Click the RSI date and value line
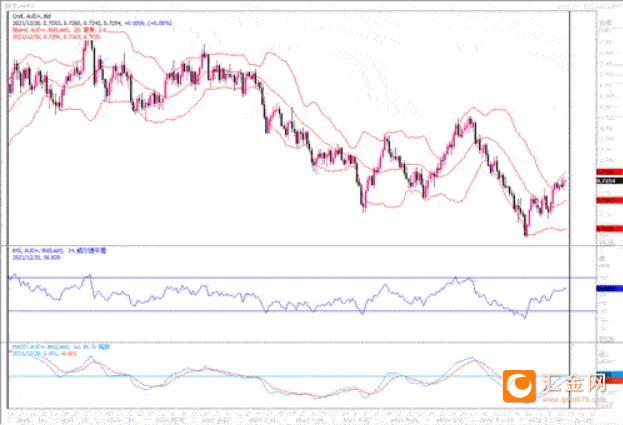 [x=36, y=257]
